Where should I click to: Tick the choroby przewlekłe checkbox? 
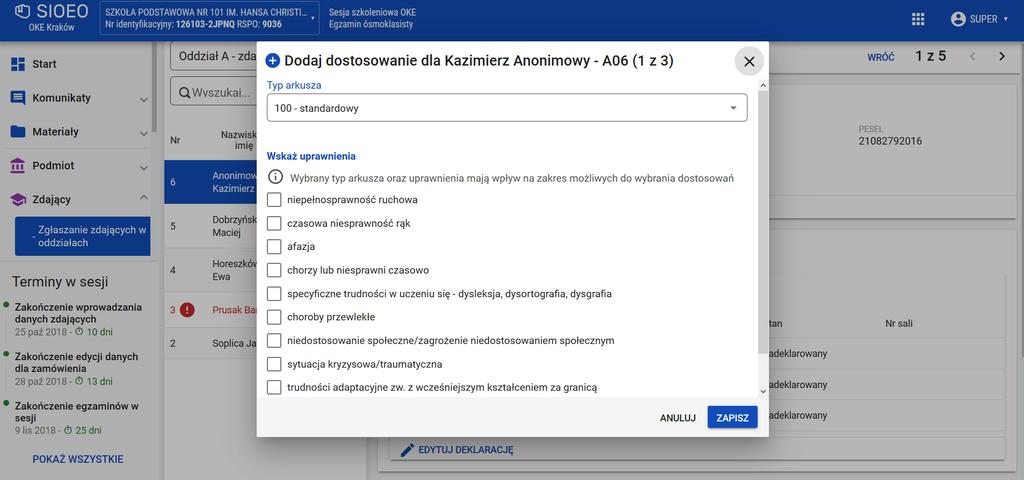pos(274,317)
